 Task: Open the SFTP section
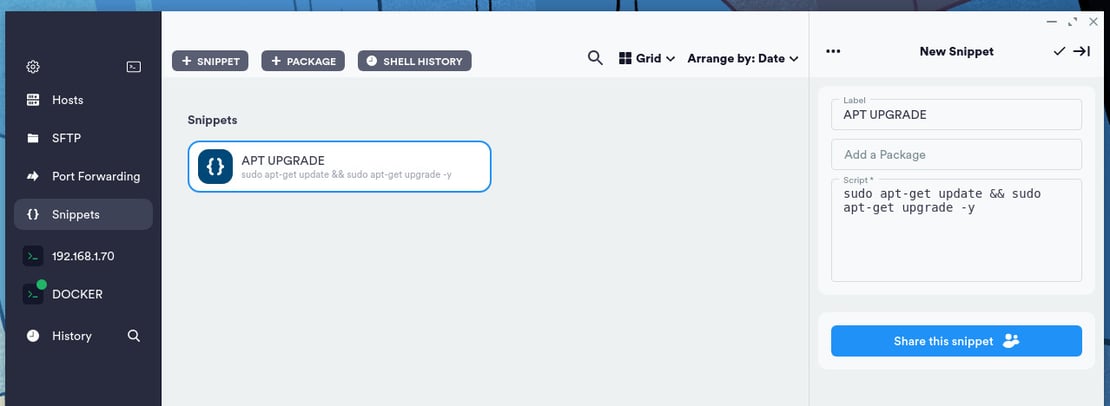66,138
